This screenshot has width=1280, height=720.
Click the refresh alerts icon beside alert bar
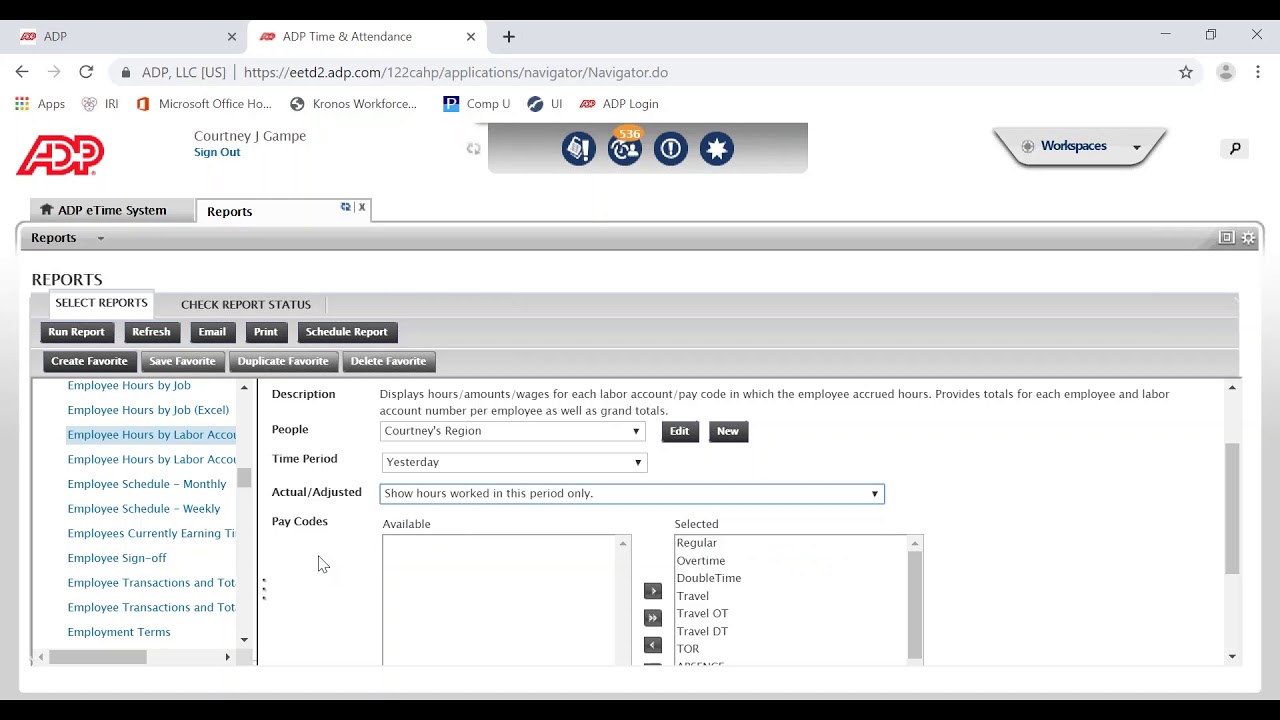coord(473,149)
